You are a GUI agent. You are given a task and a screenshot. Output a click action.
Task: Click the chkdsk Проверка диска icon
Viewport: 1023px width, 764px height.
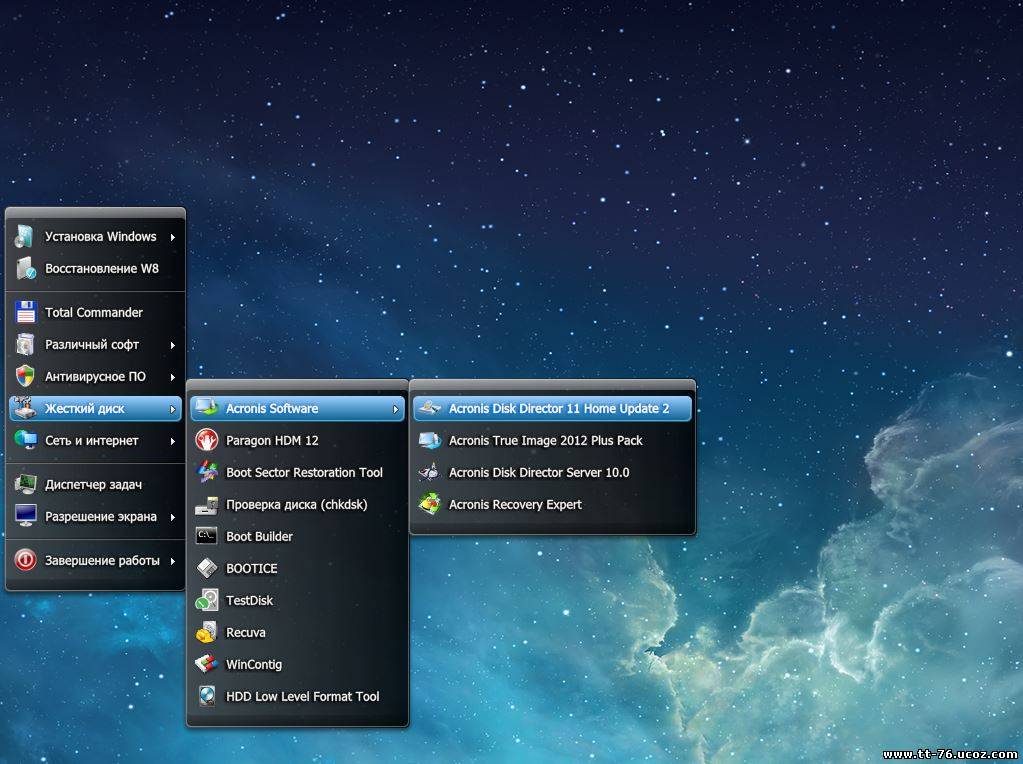(207, 504)
